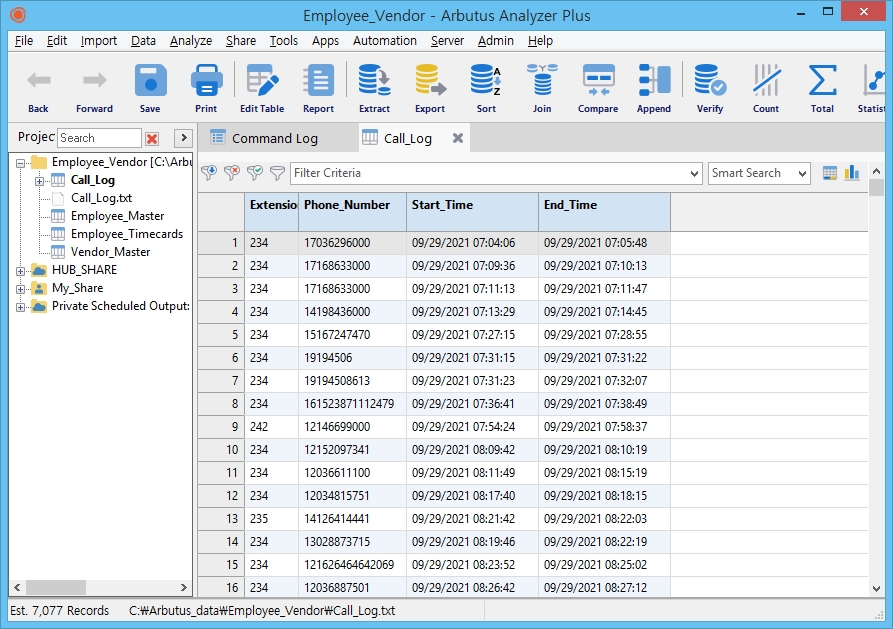Select the Sort tool

point(486,88)
